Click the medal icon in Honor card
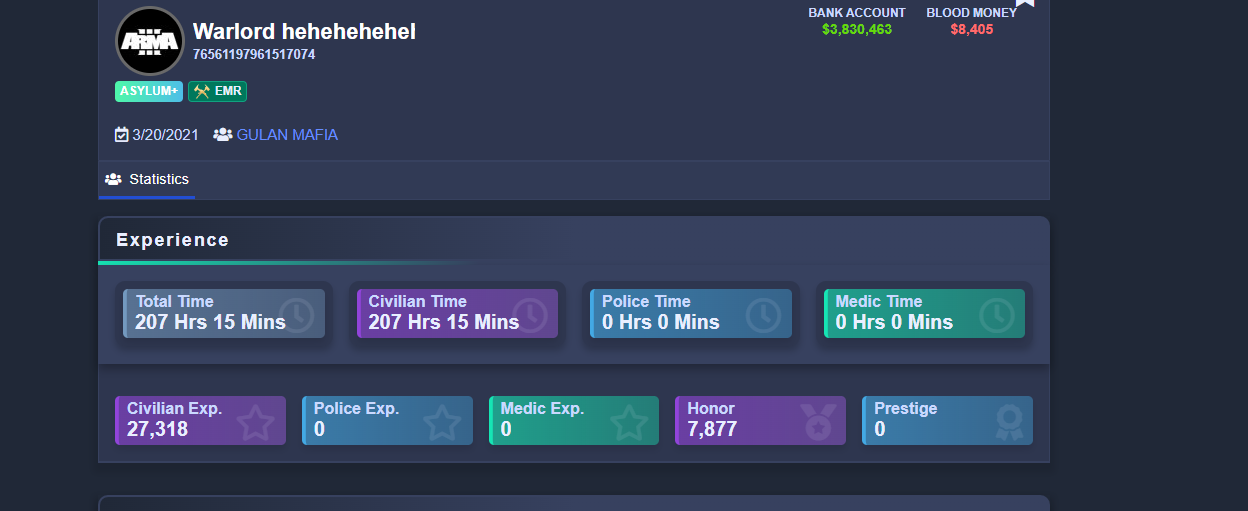1248x511 pixels. pos(818,422)
